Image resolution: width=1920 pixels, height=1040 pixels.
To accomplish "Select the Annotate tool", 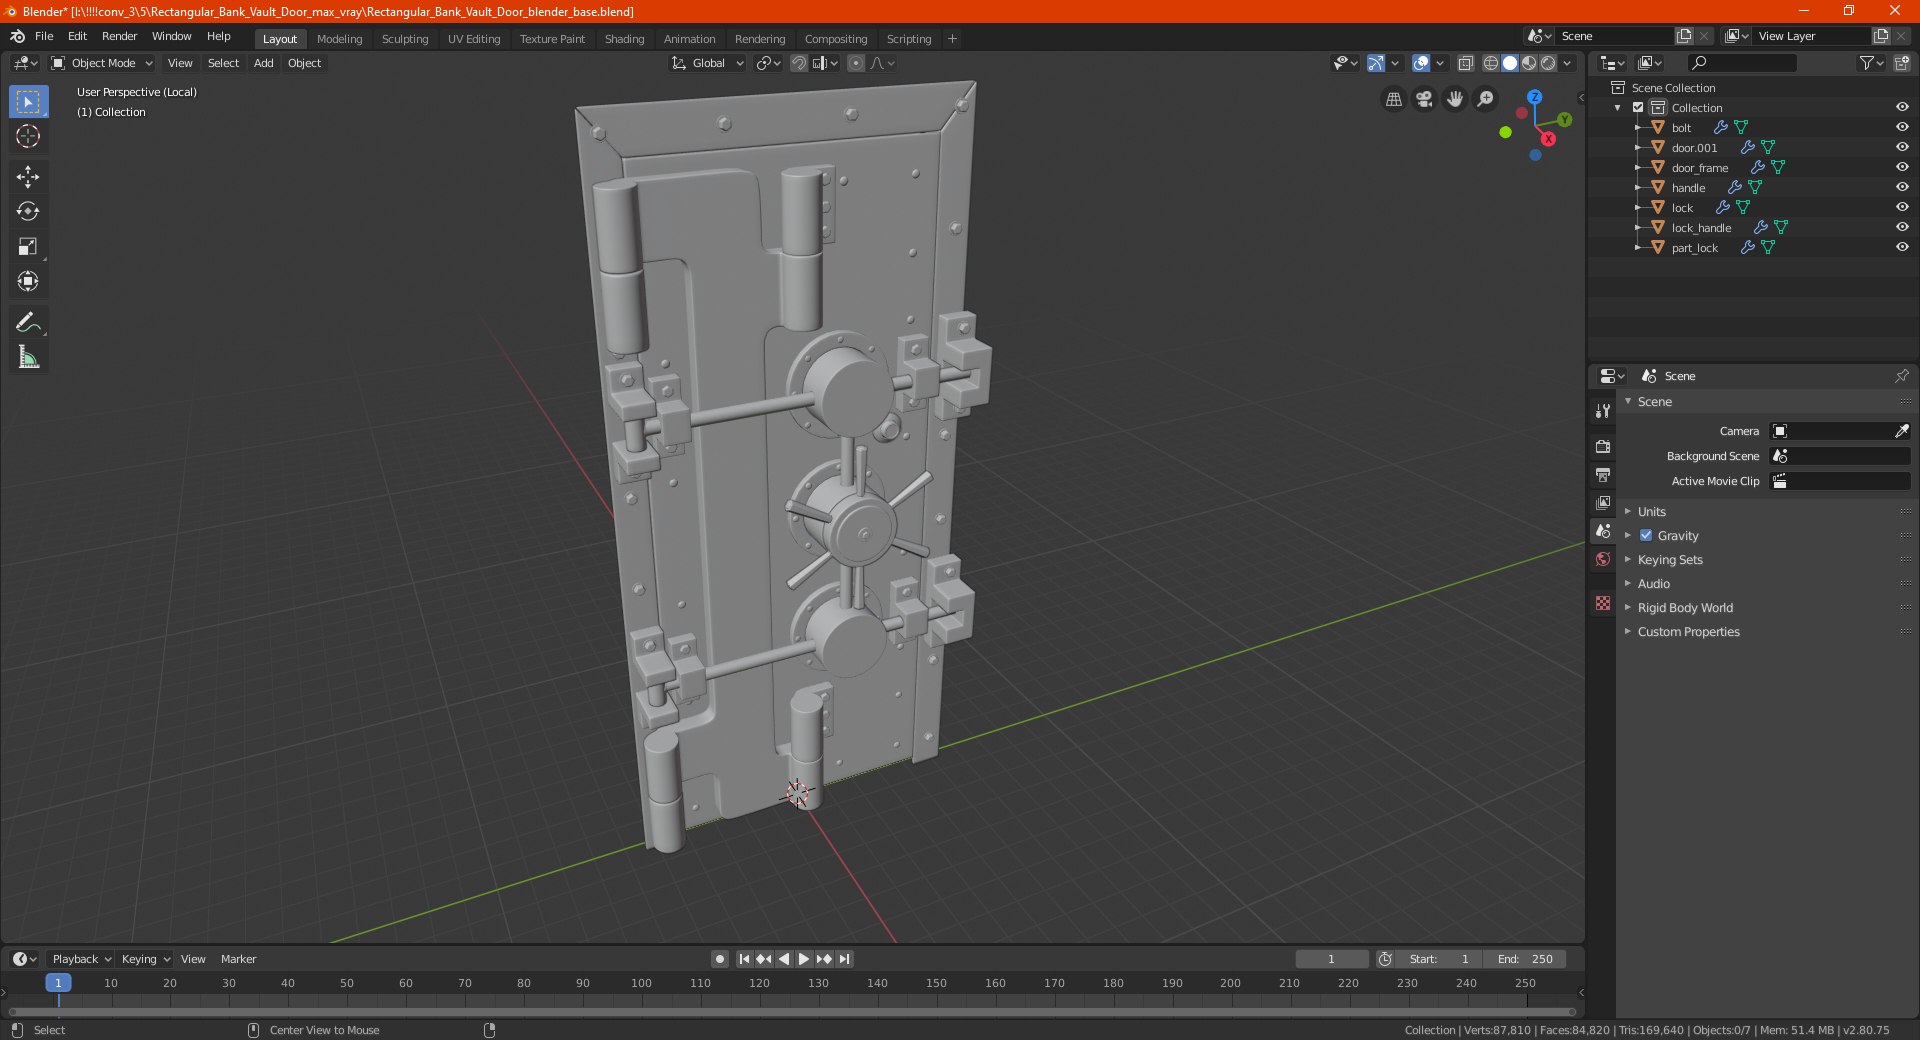I will click(28, 322).
